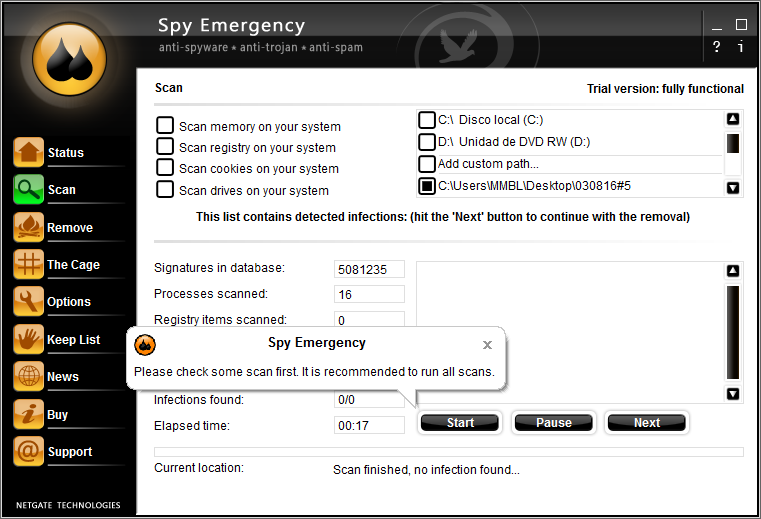Open the News globe icon
Screen dimensions: 761x519
[x=29, y=377]
